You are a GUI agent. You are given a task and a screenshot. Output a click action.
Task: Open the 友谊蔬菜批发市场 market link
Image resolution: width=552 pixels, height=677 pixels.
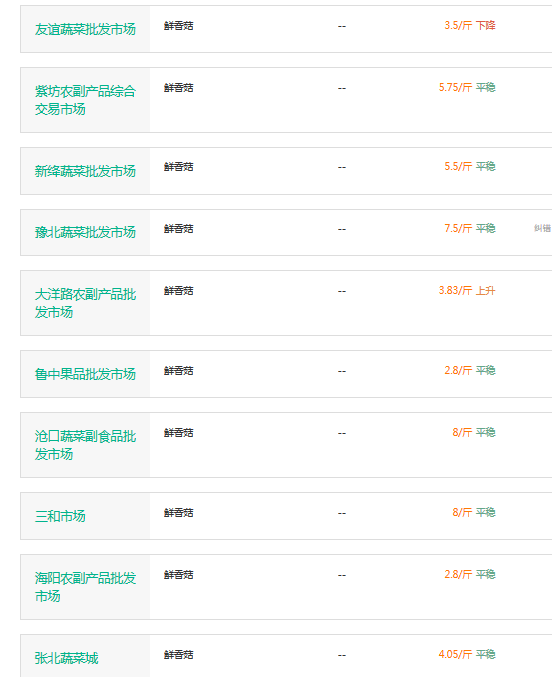85,29
